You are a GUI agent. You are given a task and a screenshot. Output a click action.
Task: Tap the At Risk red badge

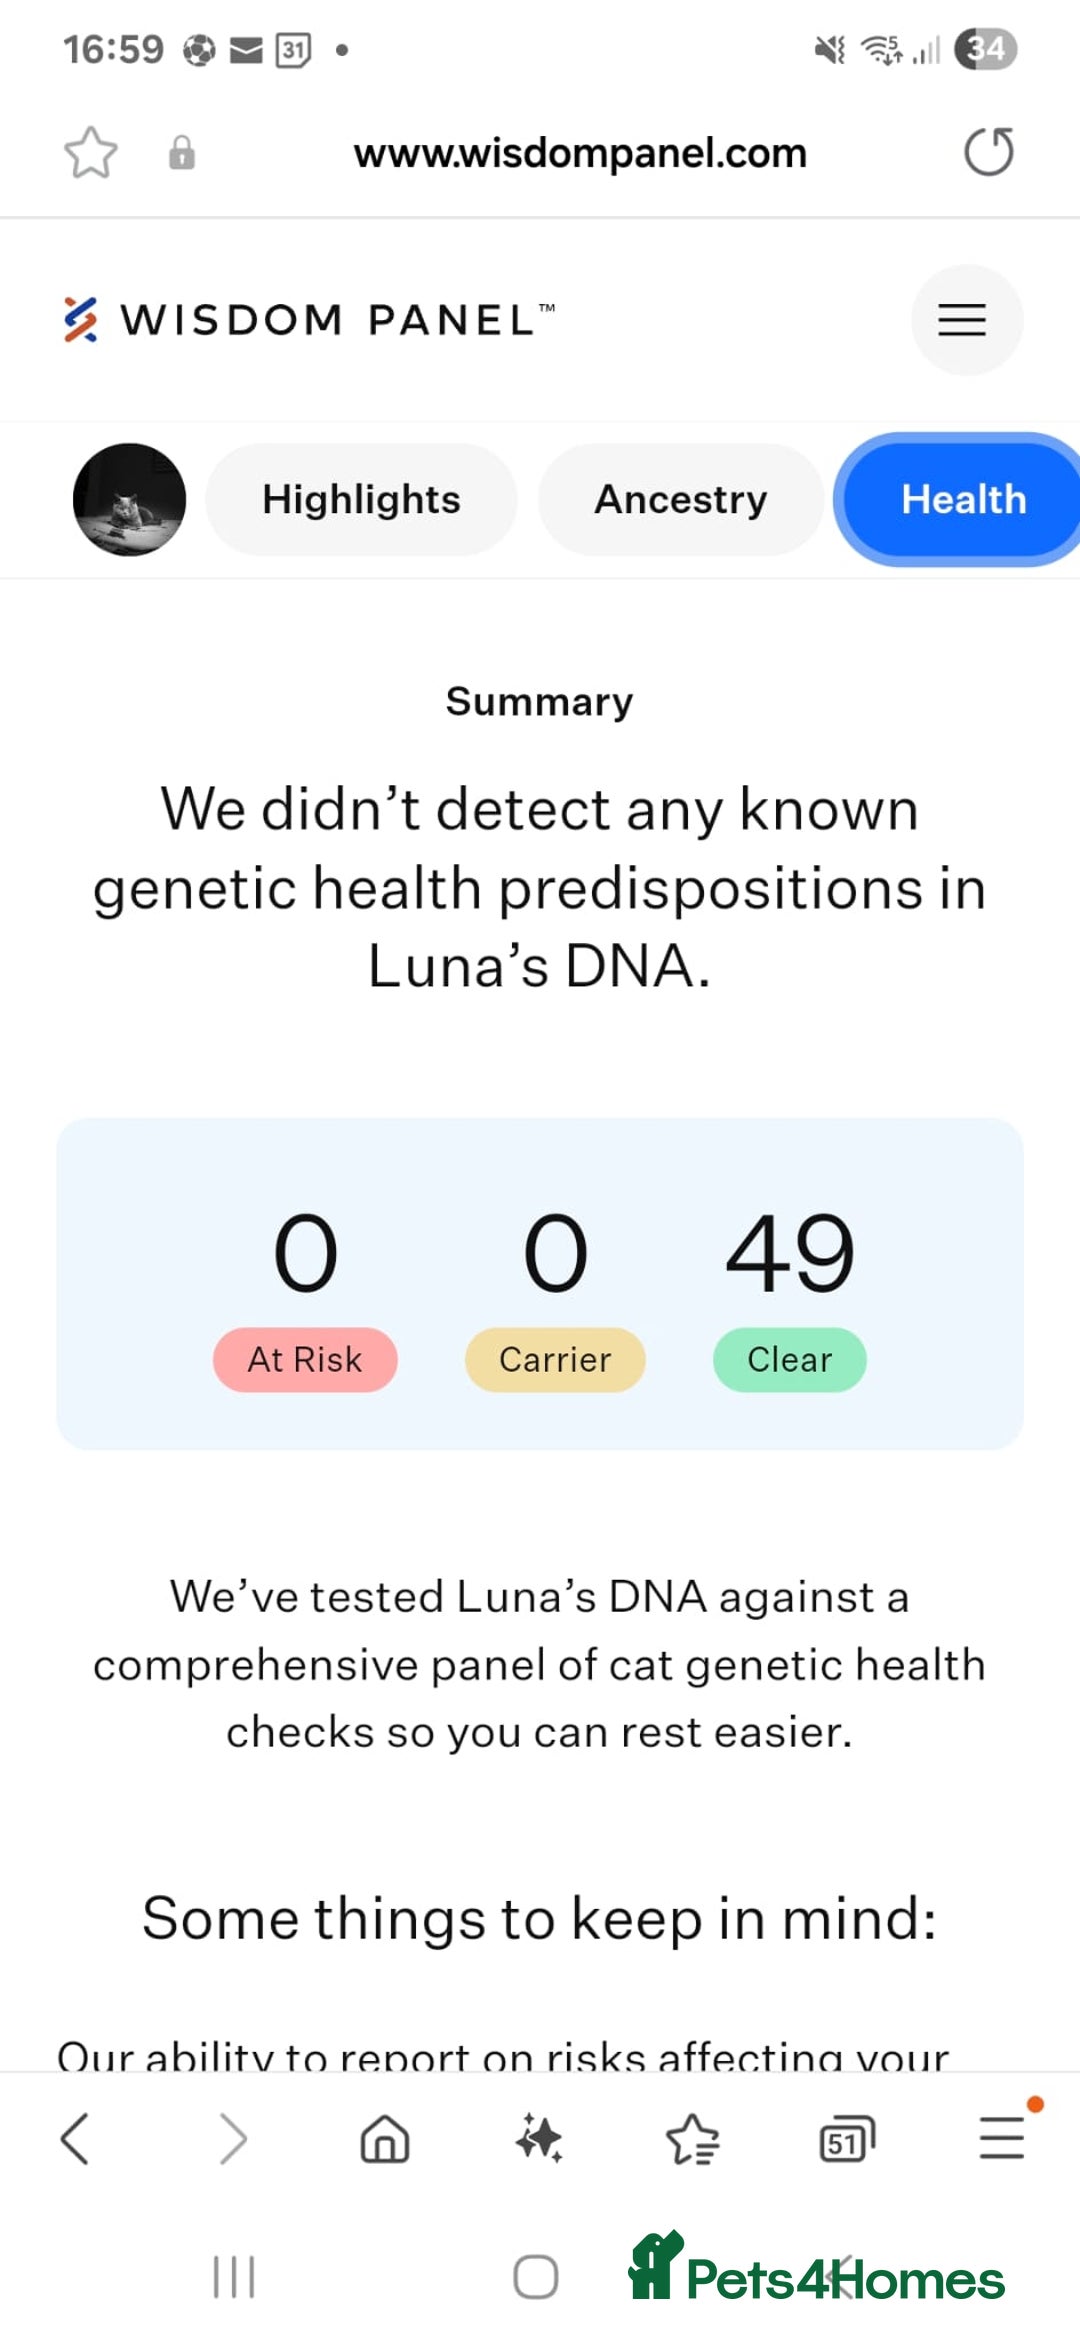click(x=305, y=1360)
